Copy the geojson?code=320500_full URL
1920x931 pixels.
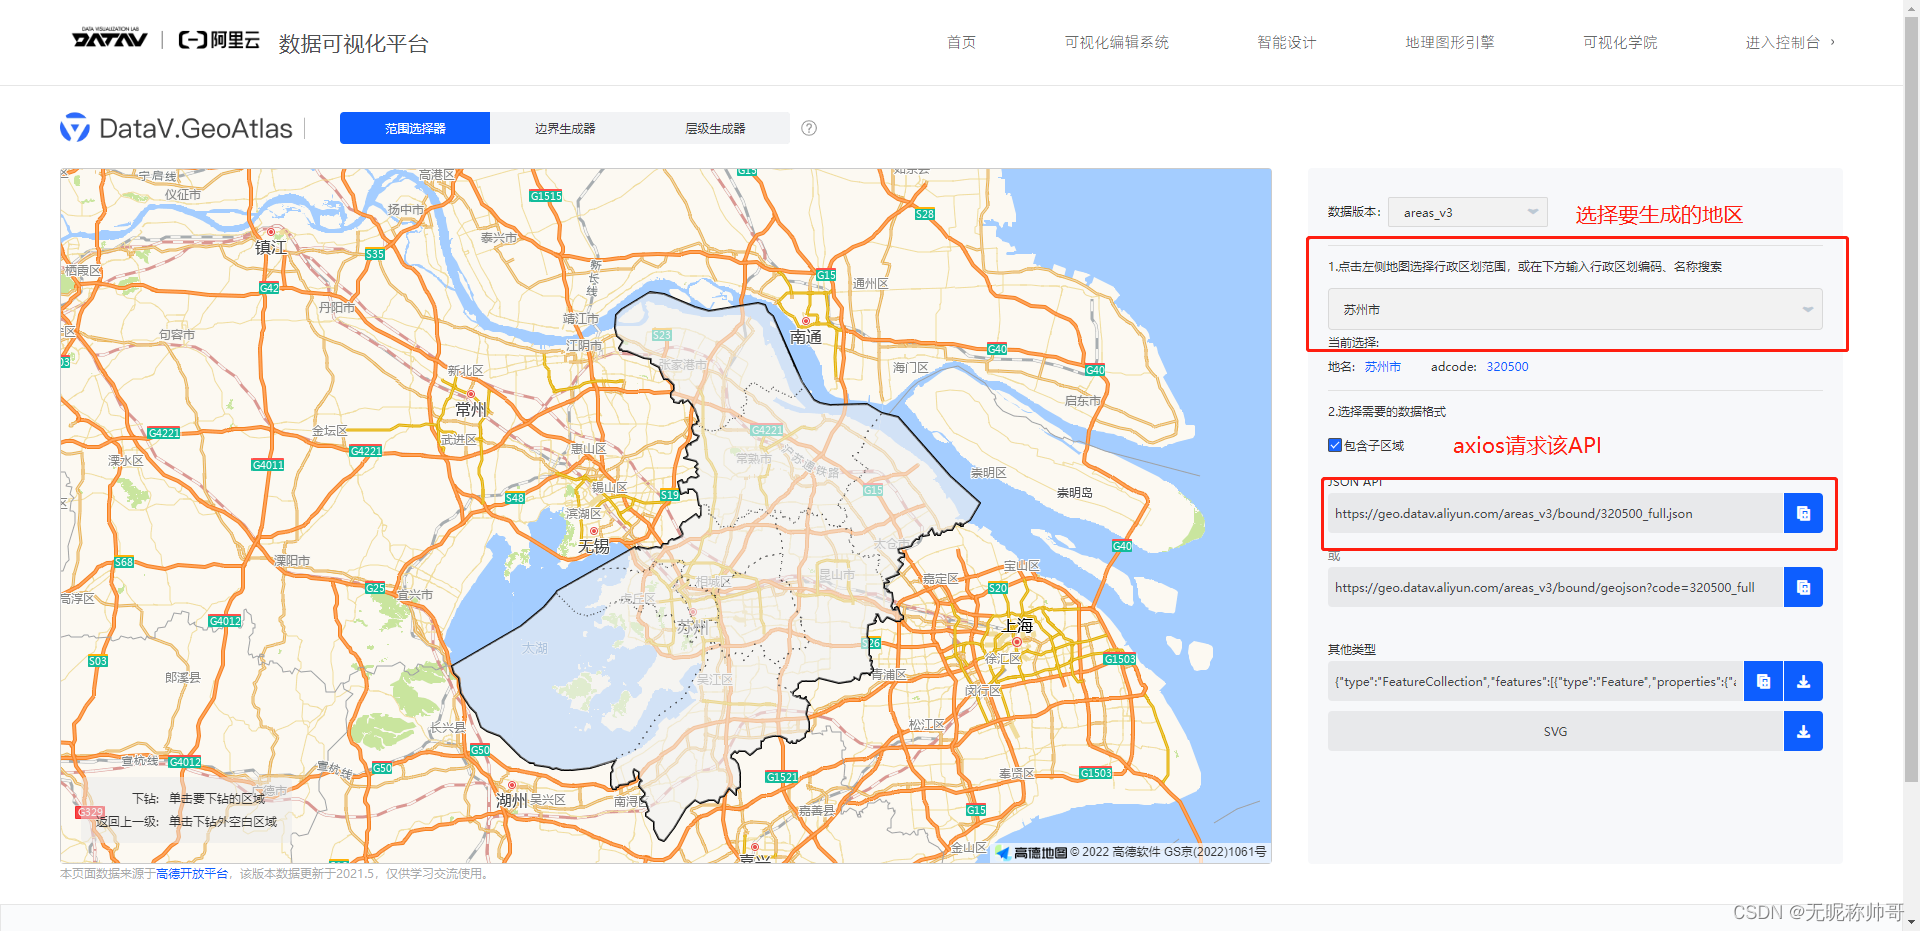tap(1803, 587)
